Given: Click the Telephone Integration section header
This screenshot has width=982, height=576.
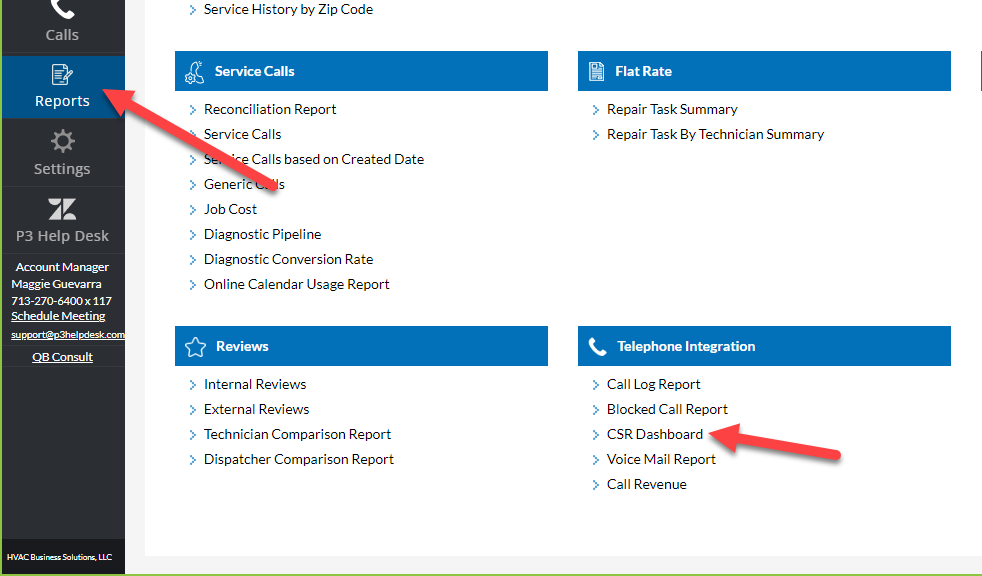Looking at the screenshot, I should (764, 346).
